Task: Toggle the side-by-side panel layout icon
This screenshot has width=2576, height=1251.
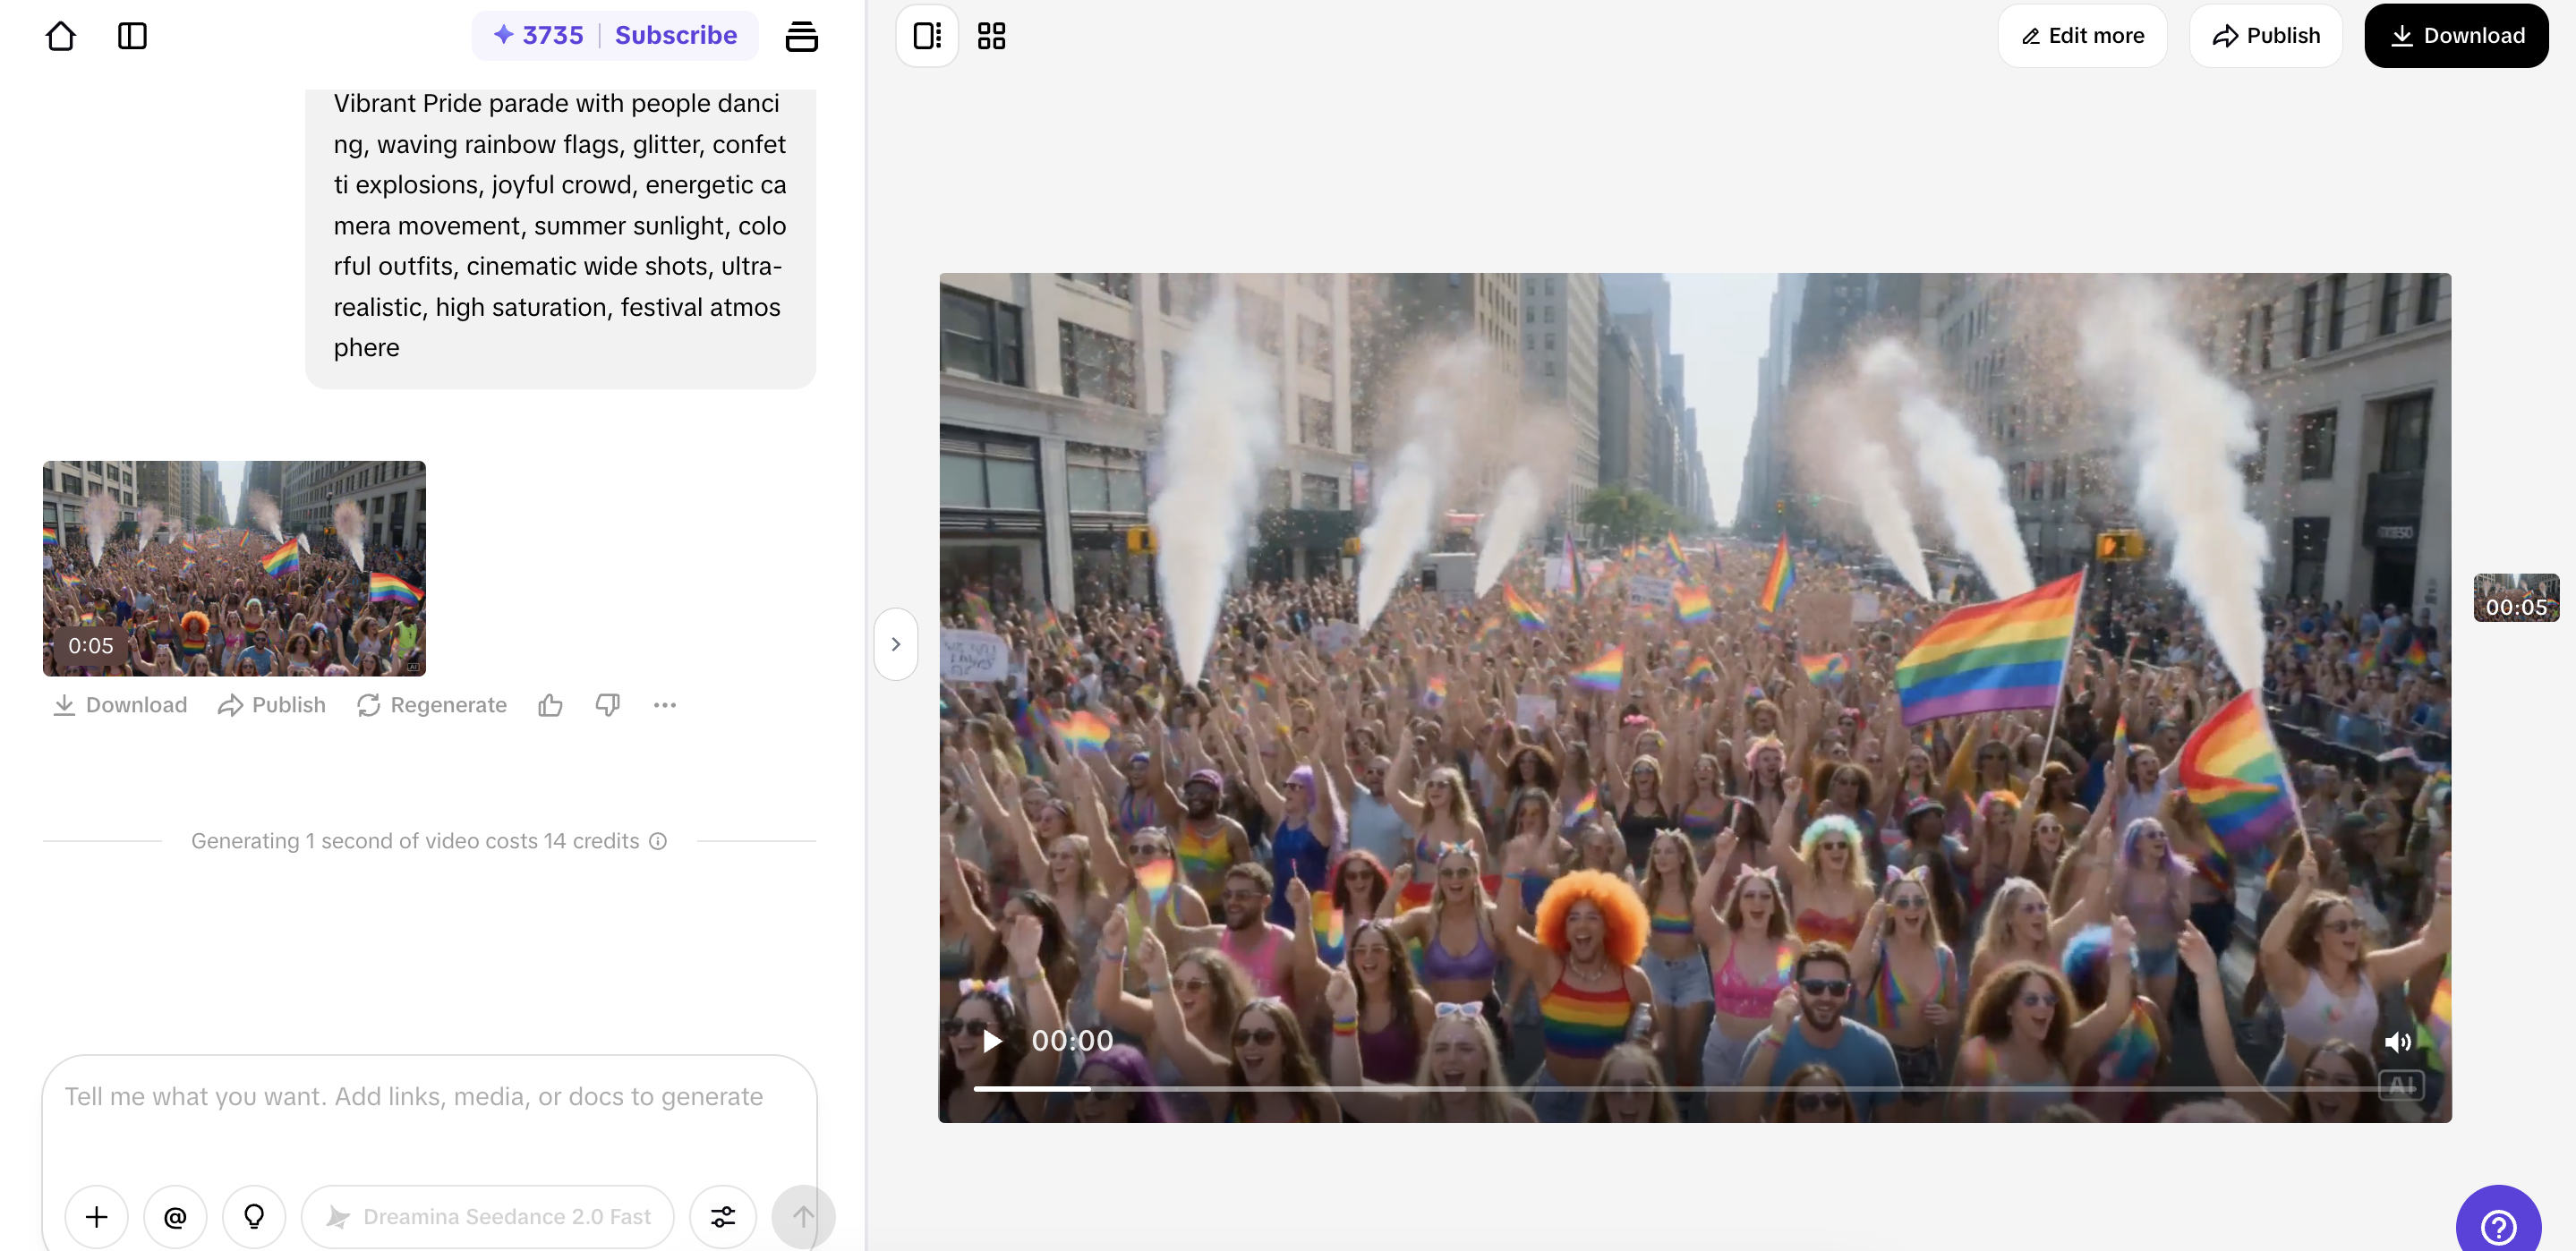Action: click(x=927, y=36)
